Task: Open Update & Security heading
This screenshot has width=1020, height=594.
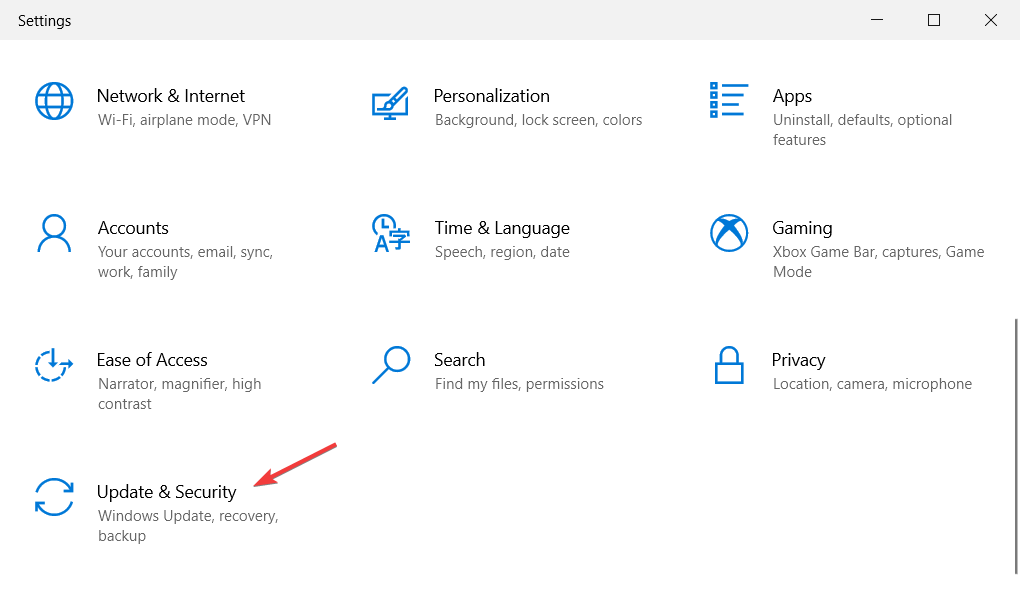Action: 166,492
